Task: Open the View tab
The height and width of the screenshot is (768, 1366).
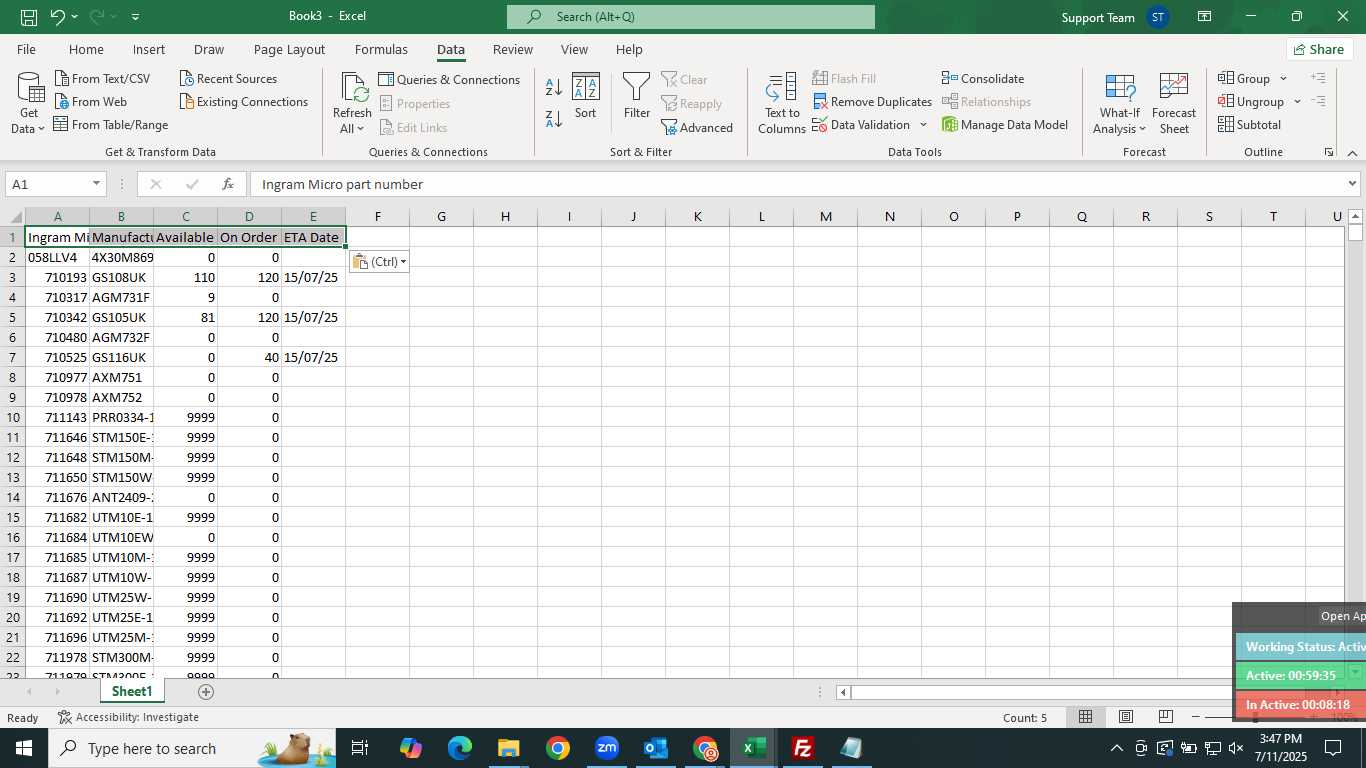Action: (574, 49)
